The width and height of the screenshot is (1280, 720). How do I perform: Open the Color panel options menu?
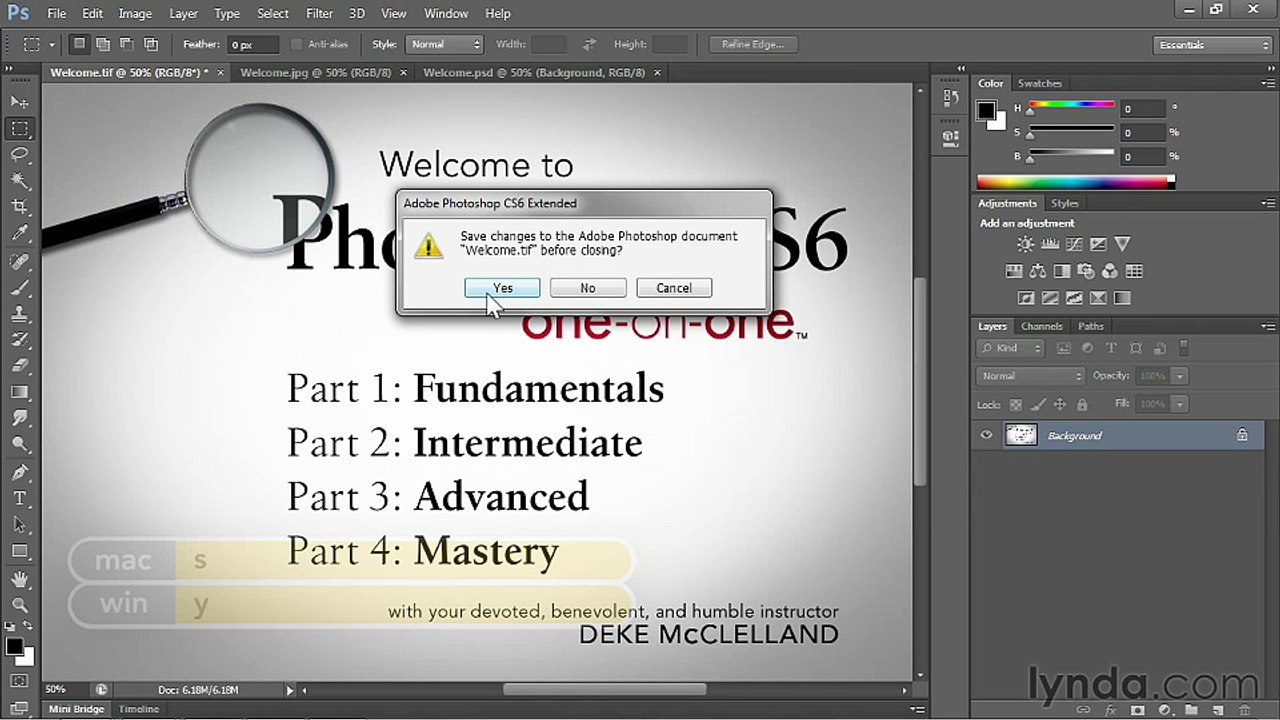click(1267, 83)
